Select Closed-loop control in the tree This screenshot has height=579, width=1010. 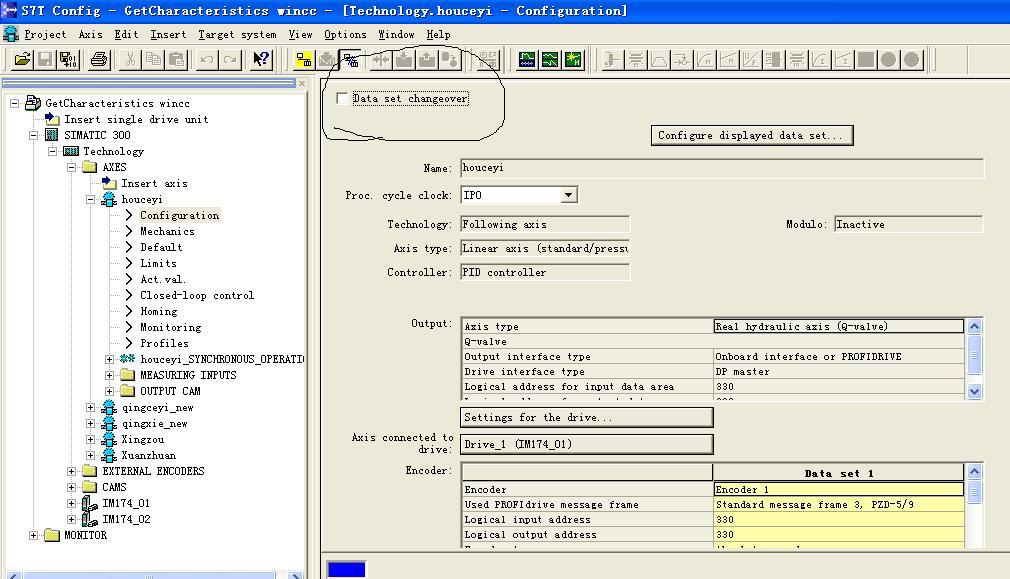point(197,296)
